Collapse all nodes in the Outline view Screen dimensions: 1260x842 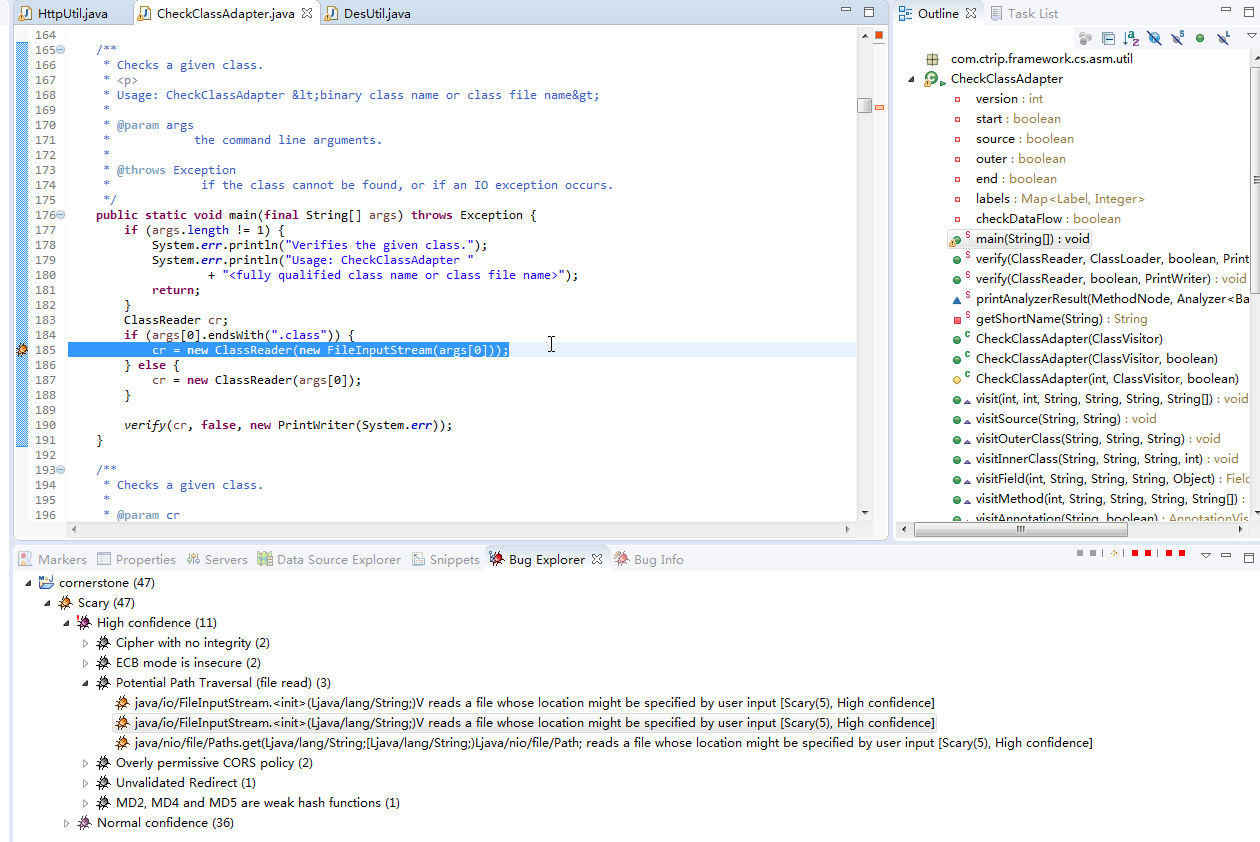click(x=1107, y=38)
